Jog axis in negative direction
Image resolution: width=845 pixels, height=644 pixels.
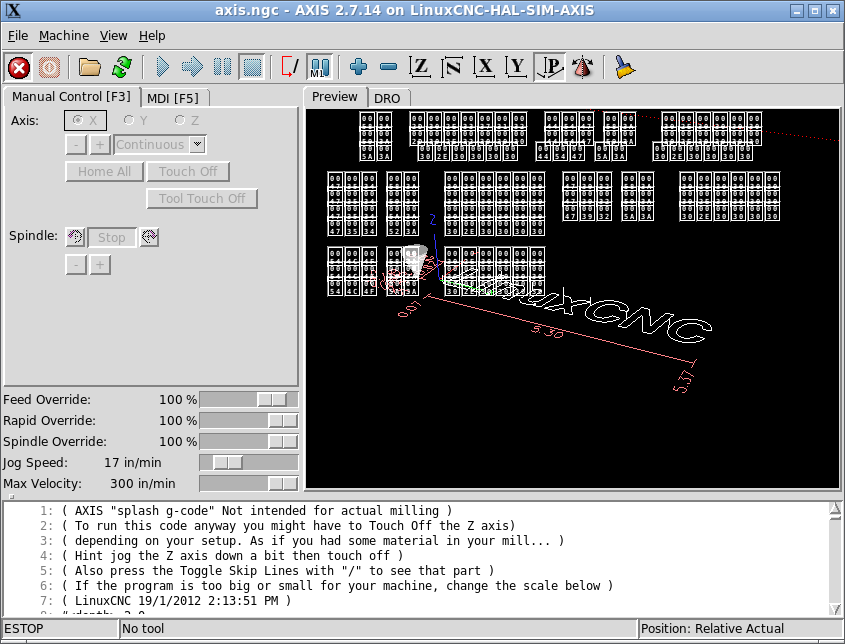click(x=77, y=144)
